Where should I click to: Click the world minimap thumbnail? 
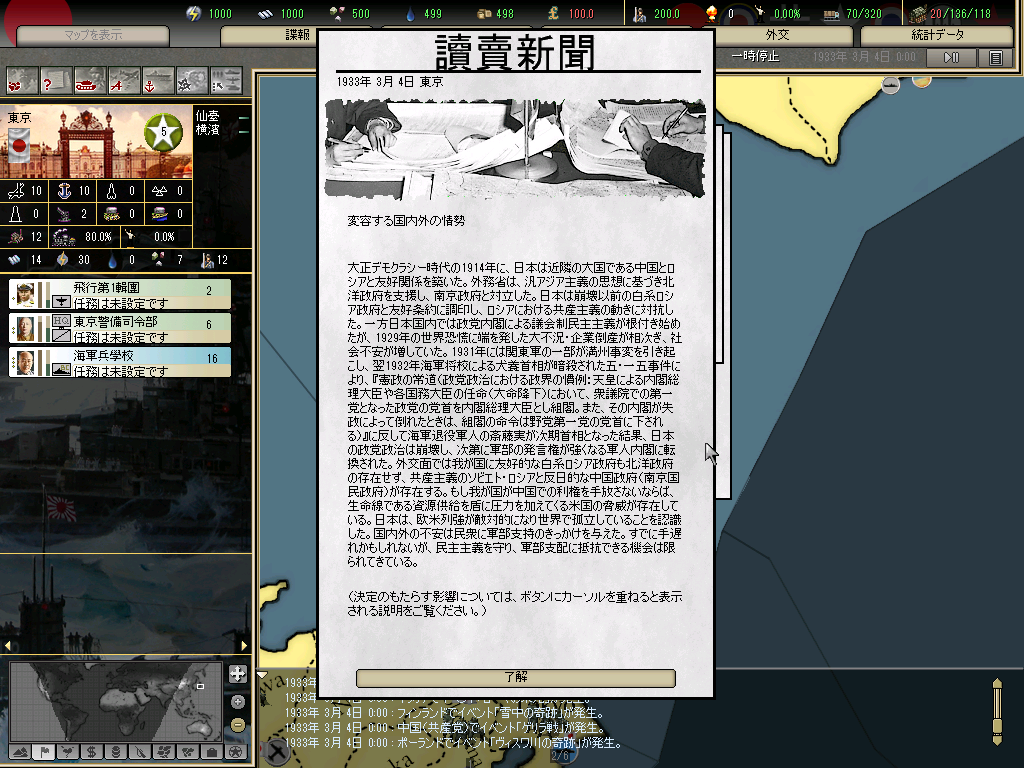(x=116, y=702)
